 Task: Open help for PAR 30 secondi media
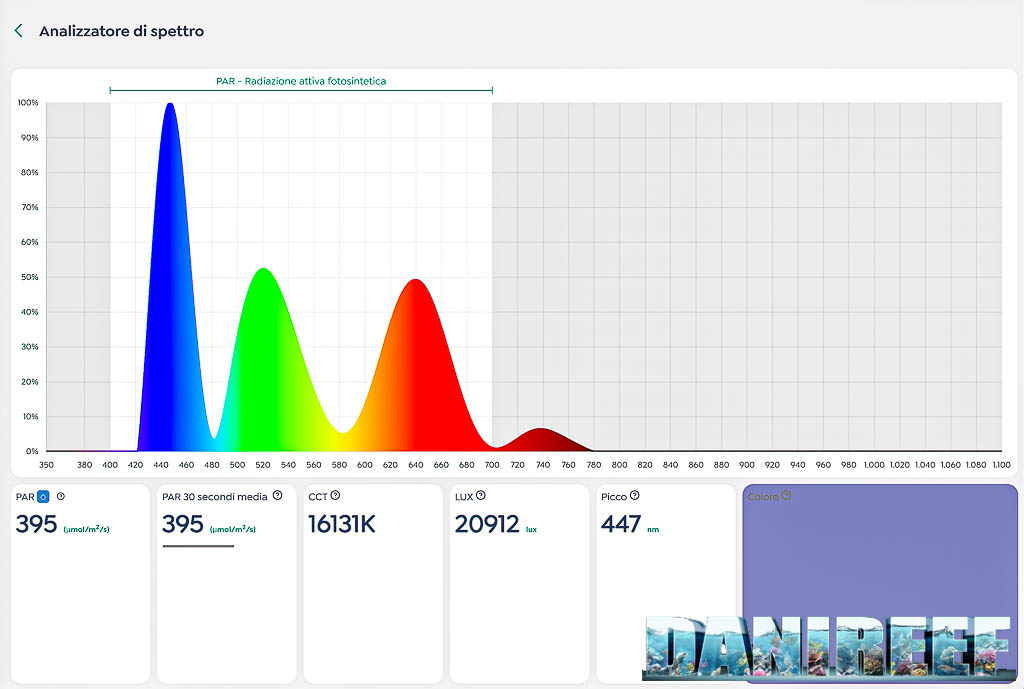(277, 495)
